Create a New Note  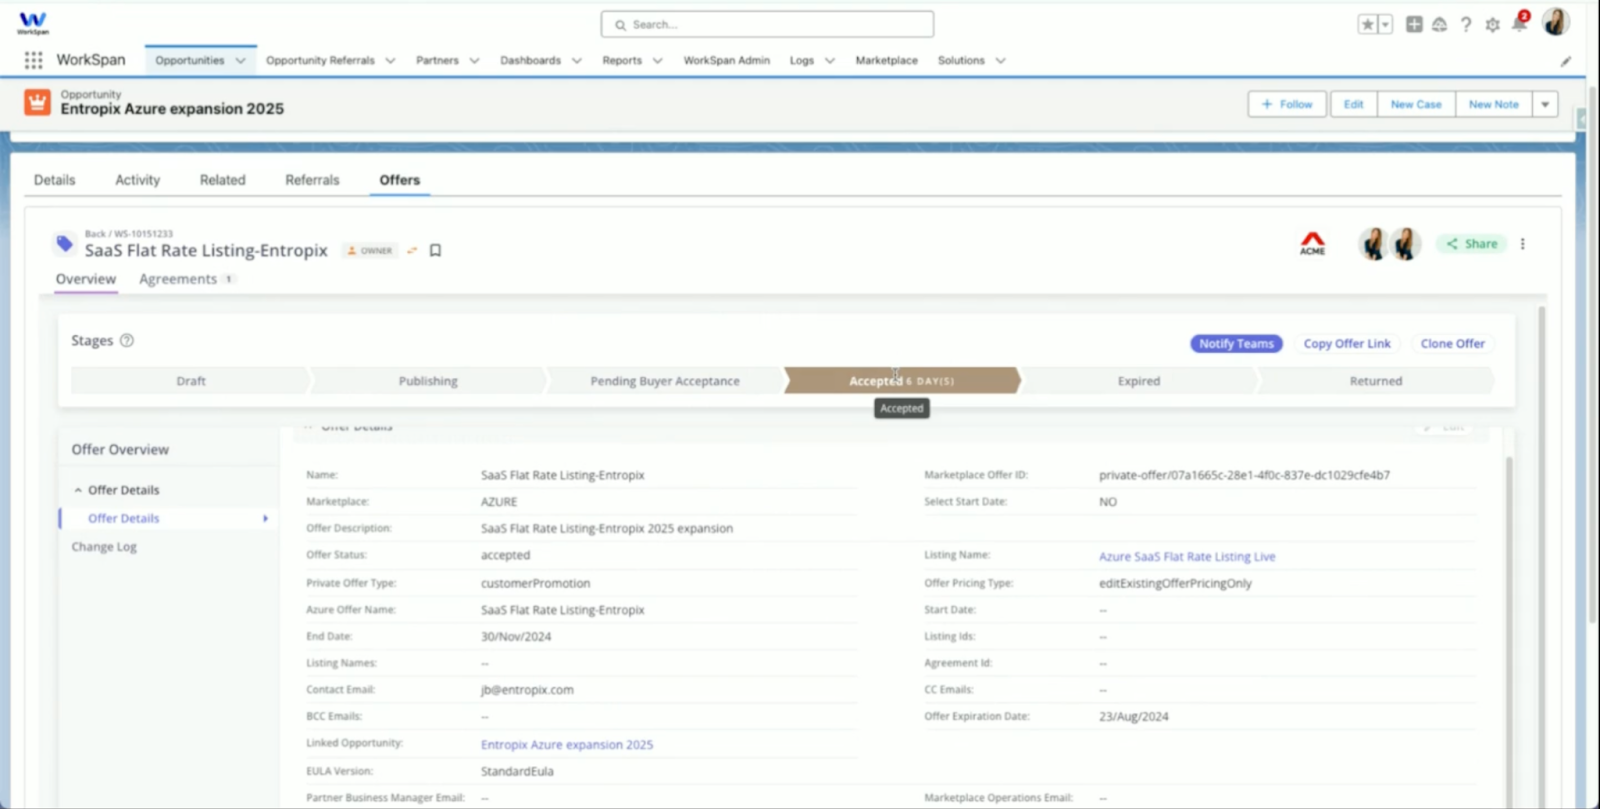[x=1494, y=104]
